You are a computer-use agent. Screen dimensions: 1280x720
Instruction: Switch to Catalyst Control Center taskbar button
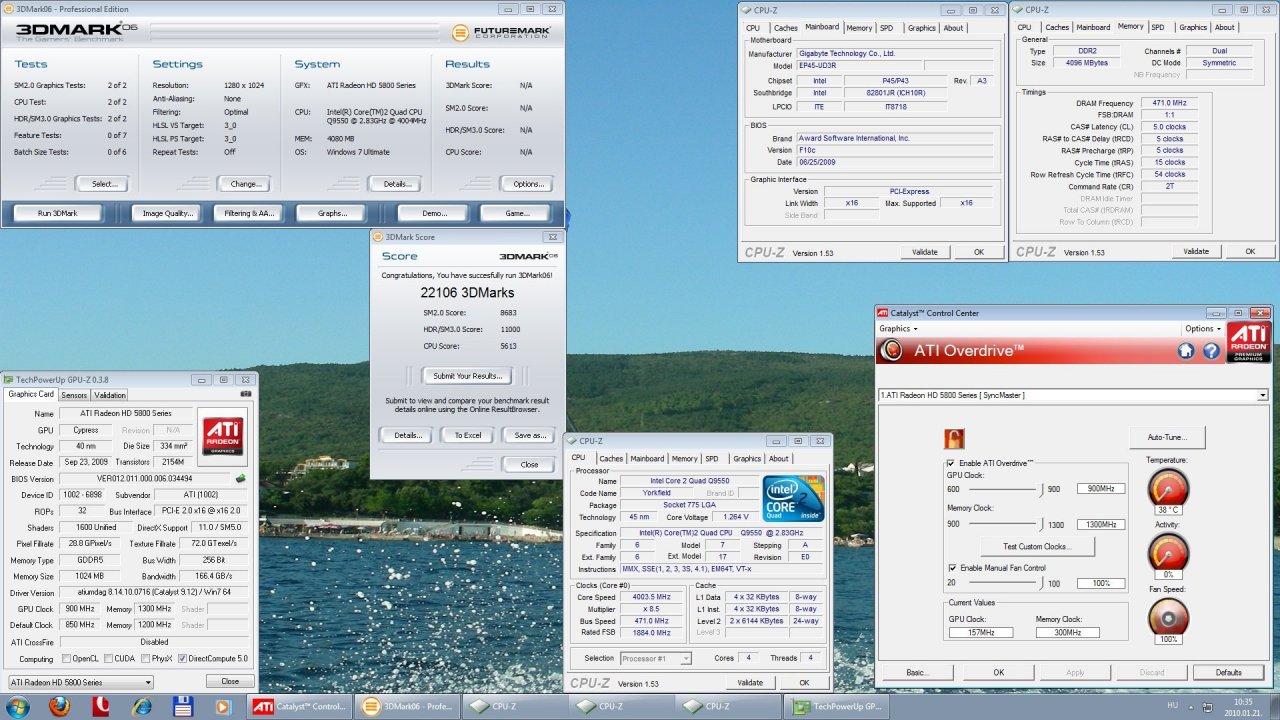coord(298,706)
